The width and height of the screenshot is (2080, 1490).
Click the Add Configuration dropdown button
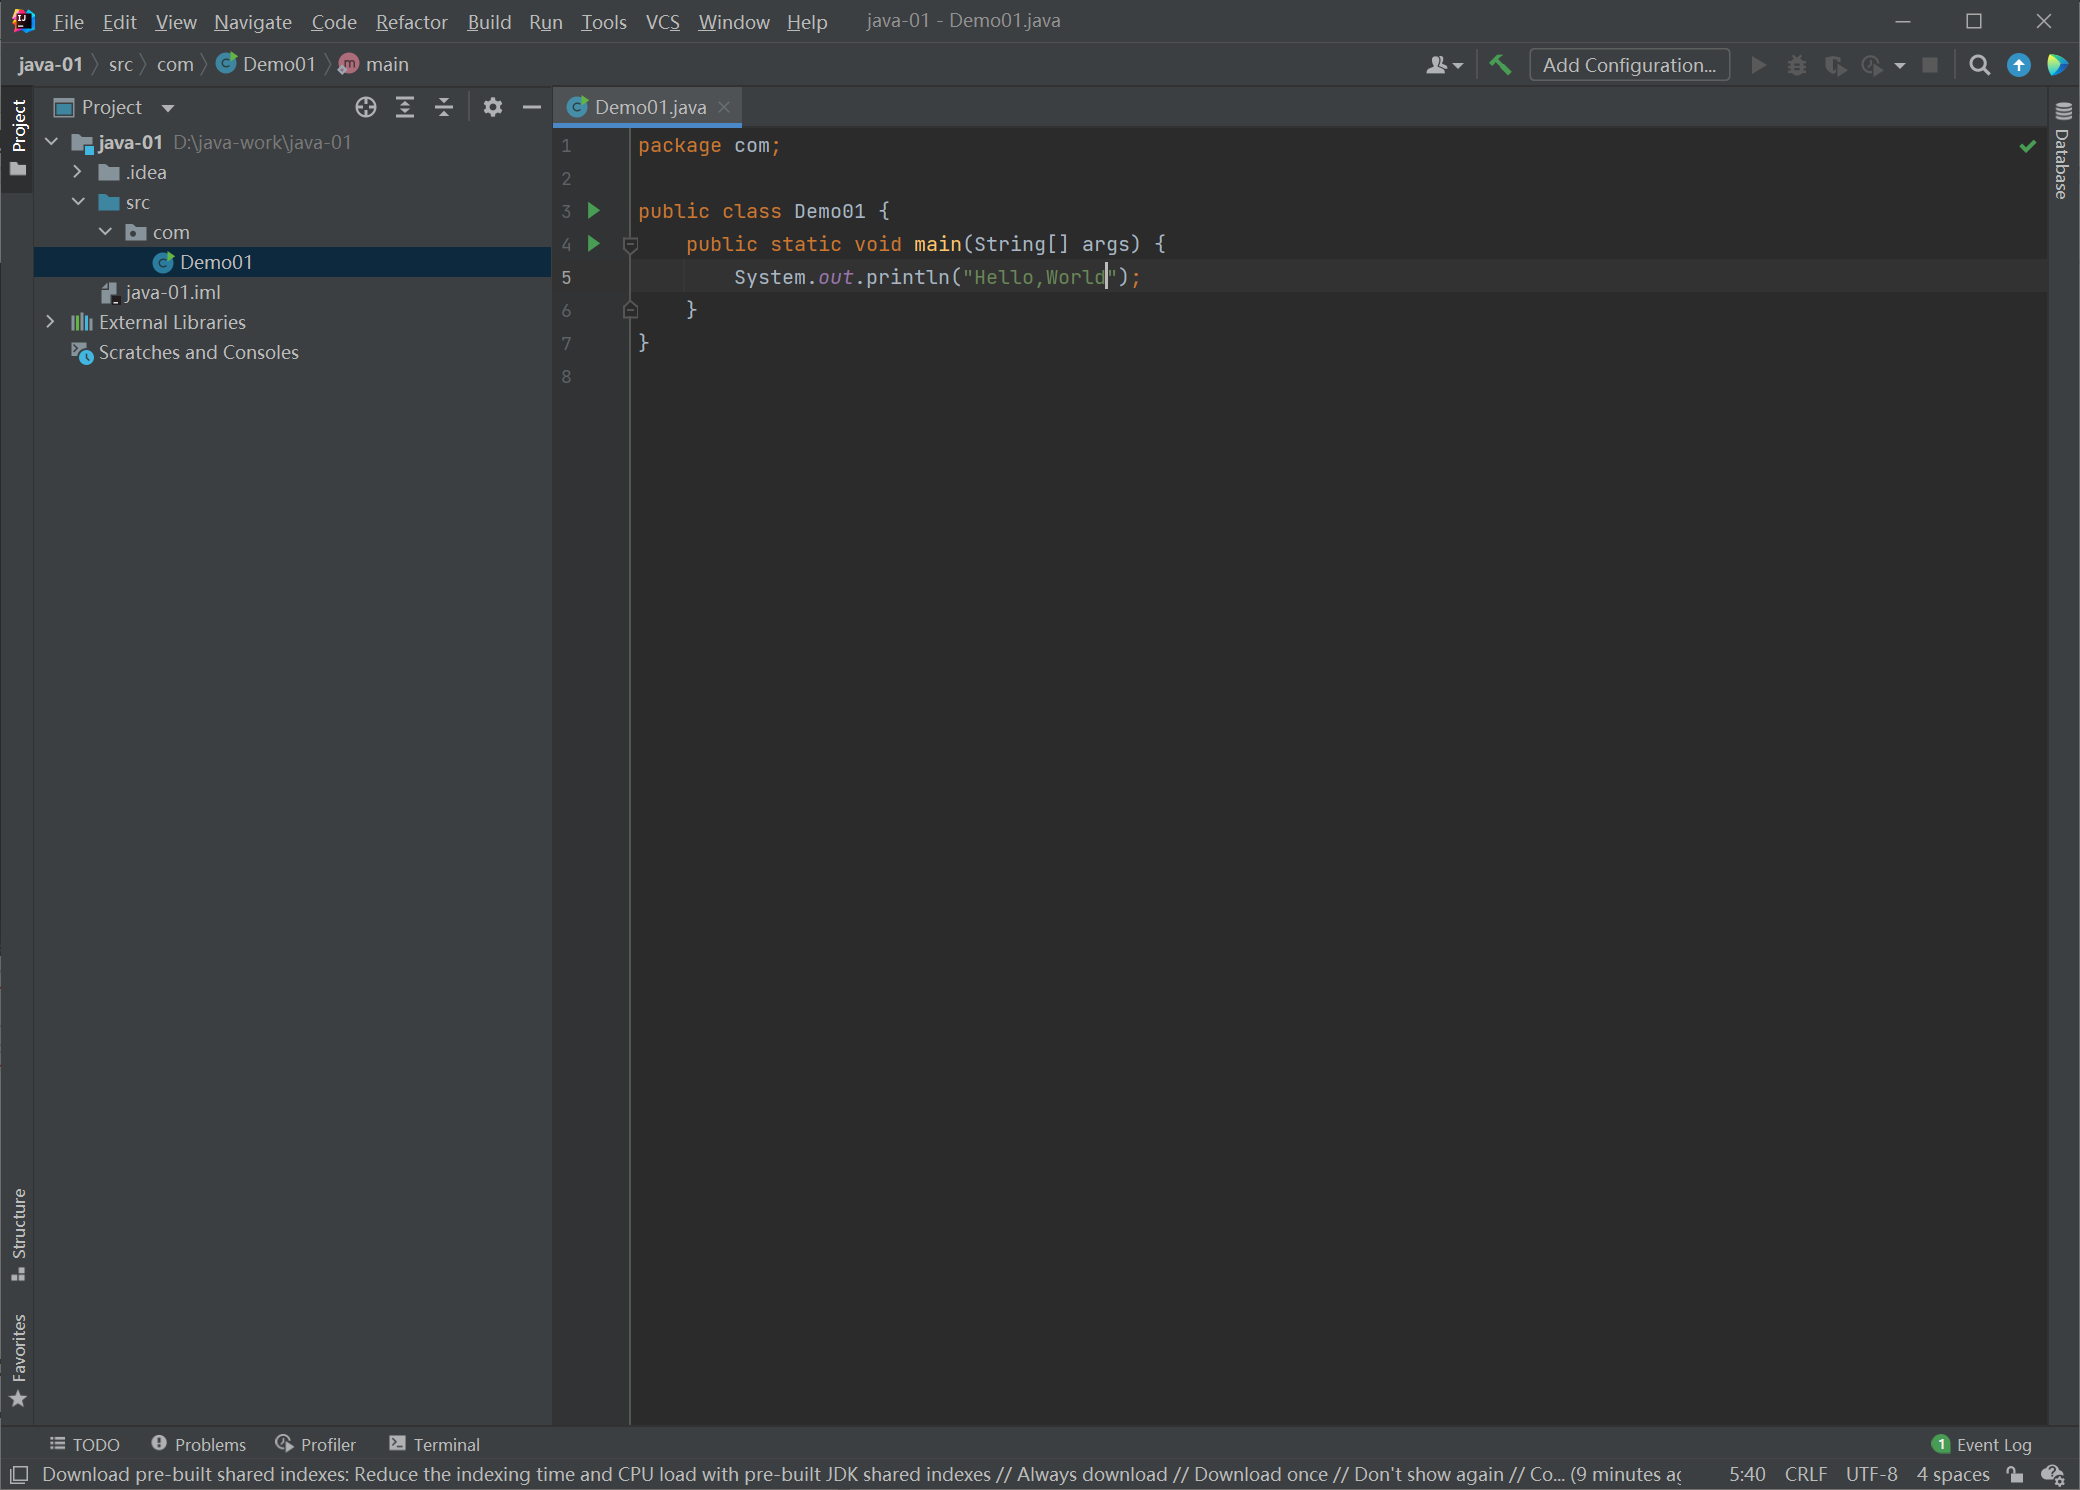point(1629,65)
